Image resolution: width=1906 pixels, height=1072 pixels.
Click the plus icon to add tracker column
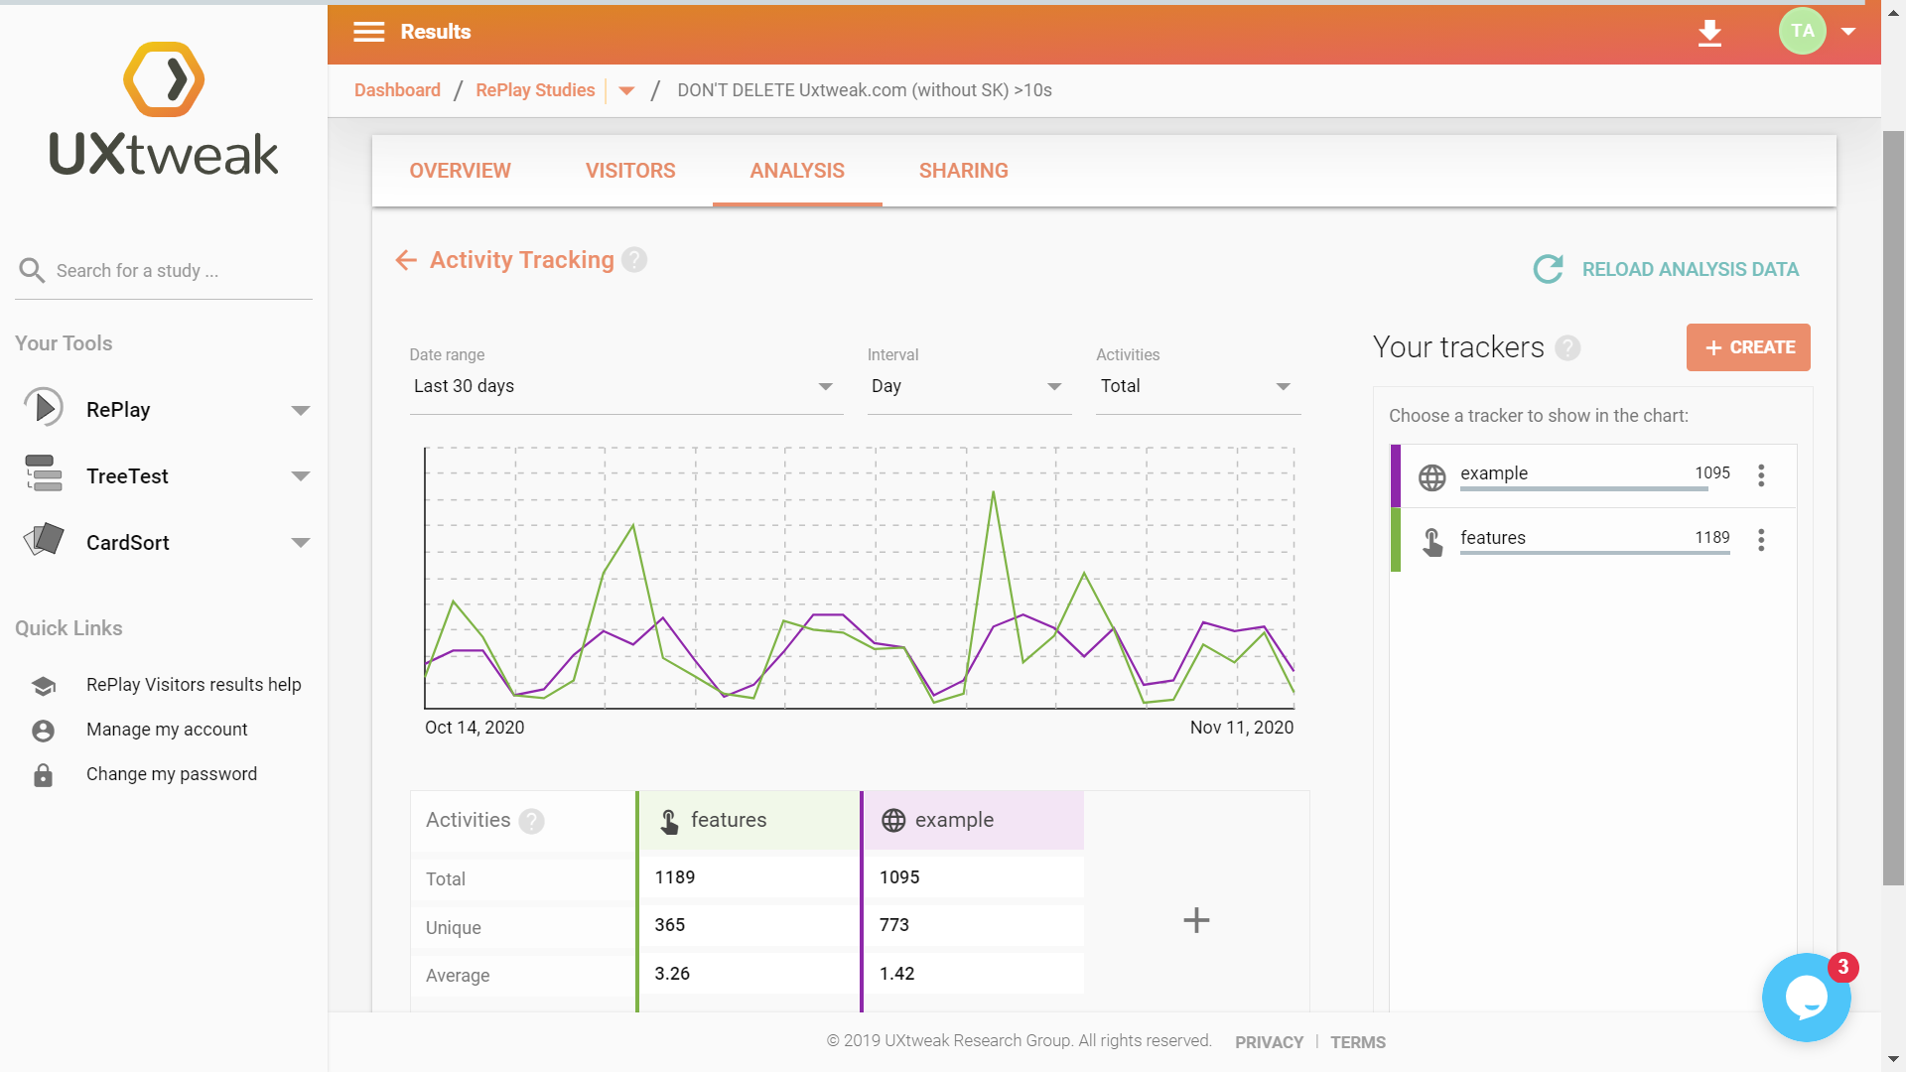pos(1196,920)
